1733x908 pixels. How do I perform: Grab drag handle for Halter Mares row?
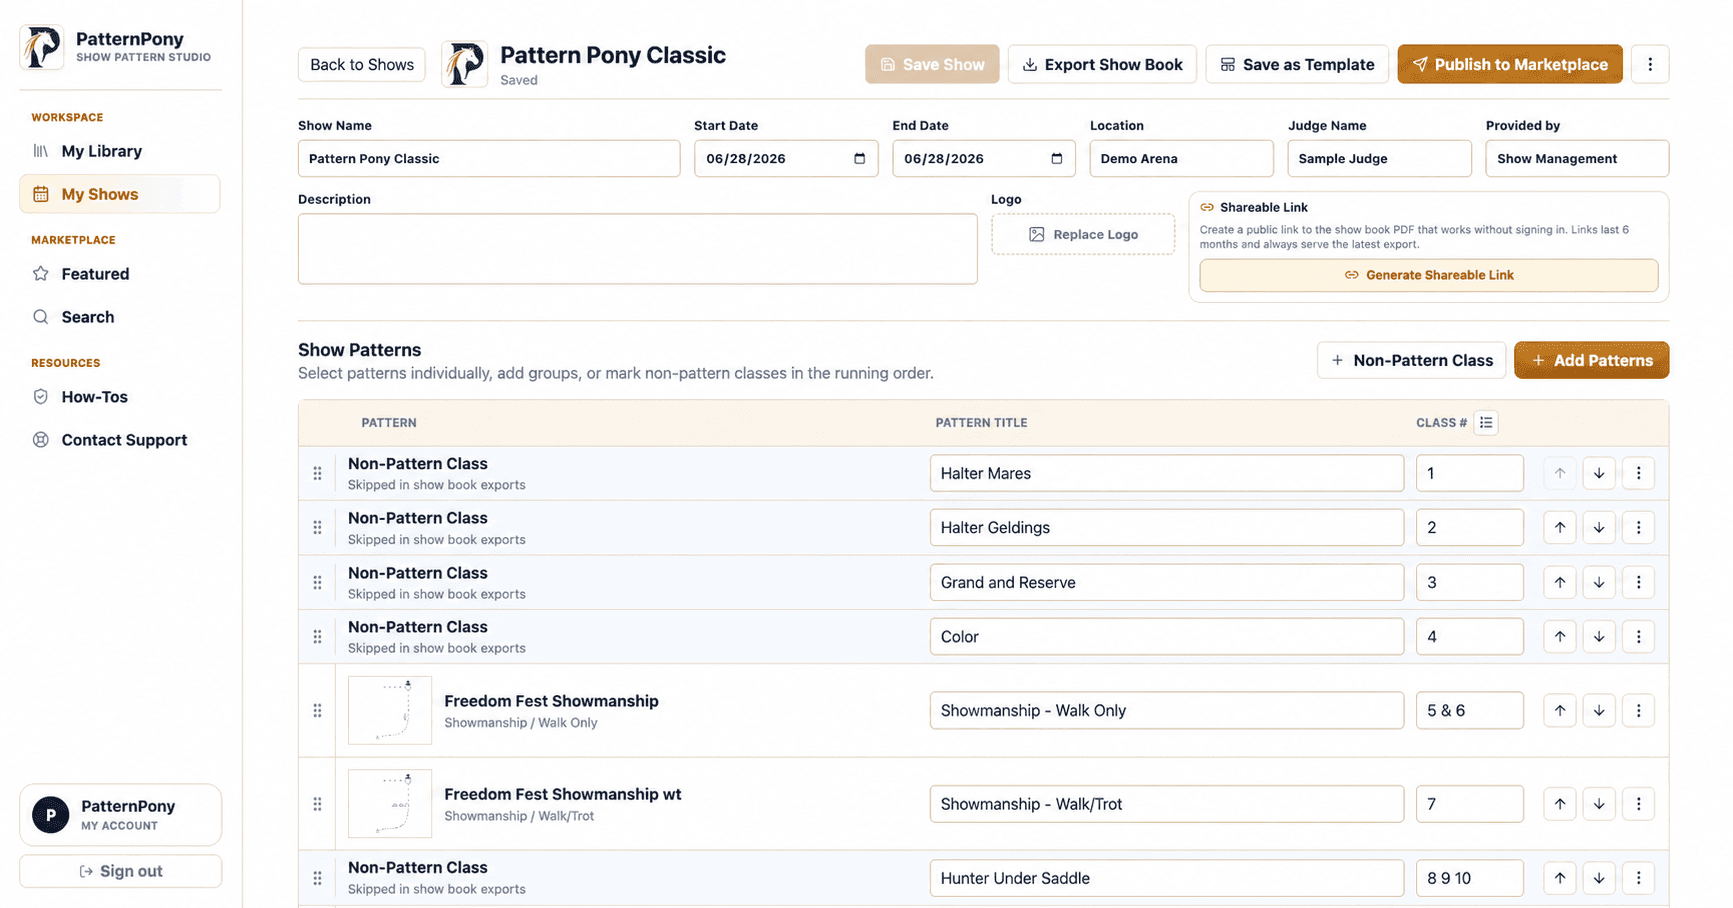317,473
